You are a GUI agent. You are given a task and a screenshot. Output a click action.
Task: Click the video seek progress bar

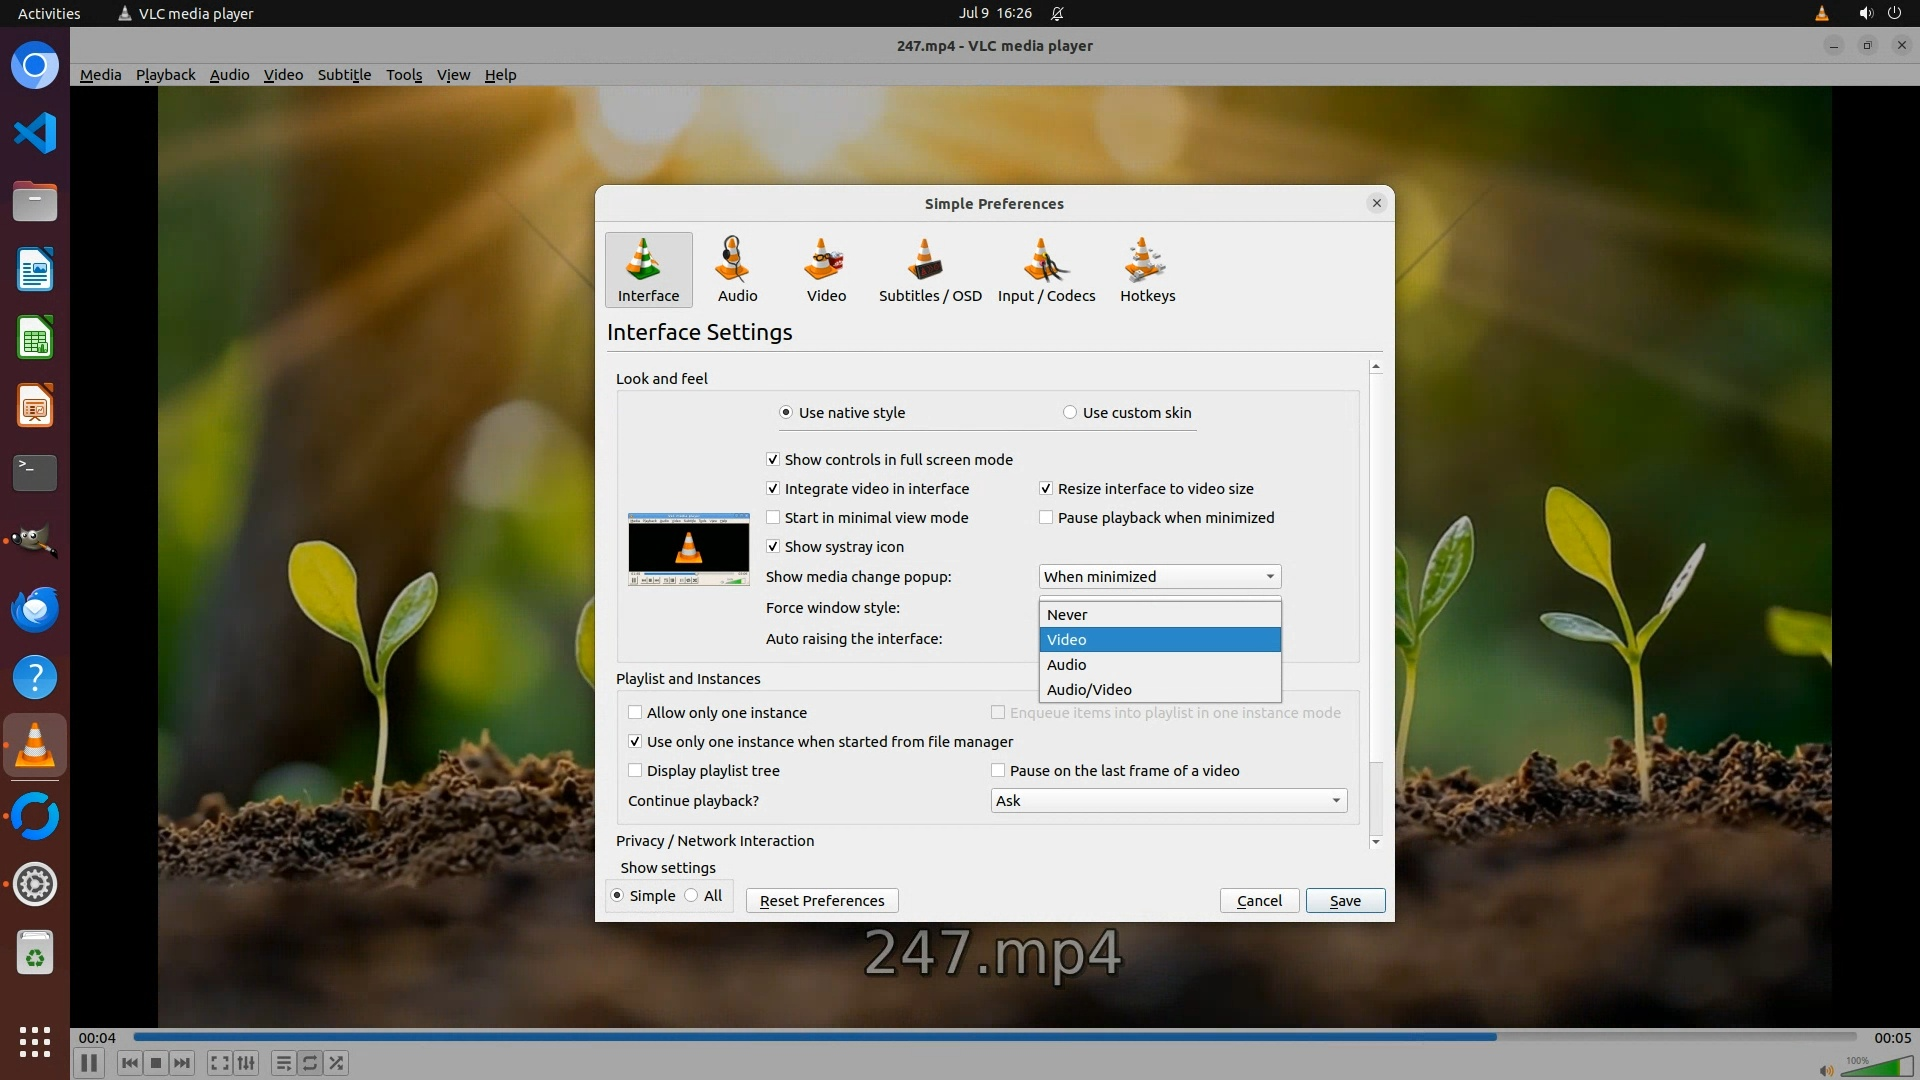994,1037
